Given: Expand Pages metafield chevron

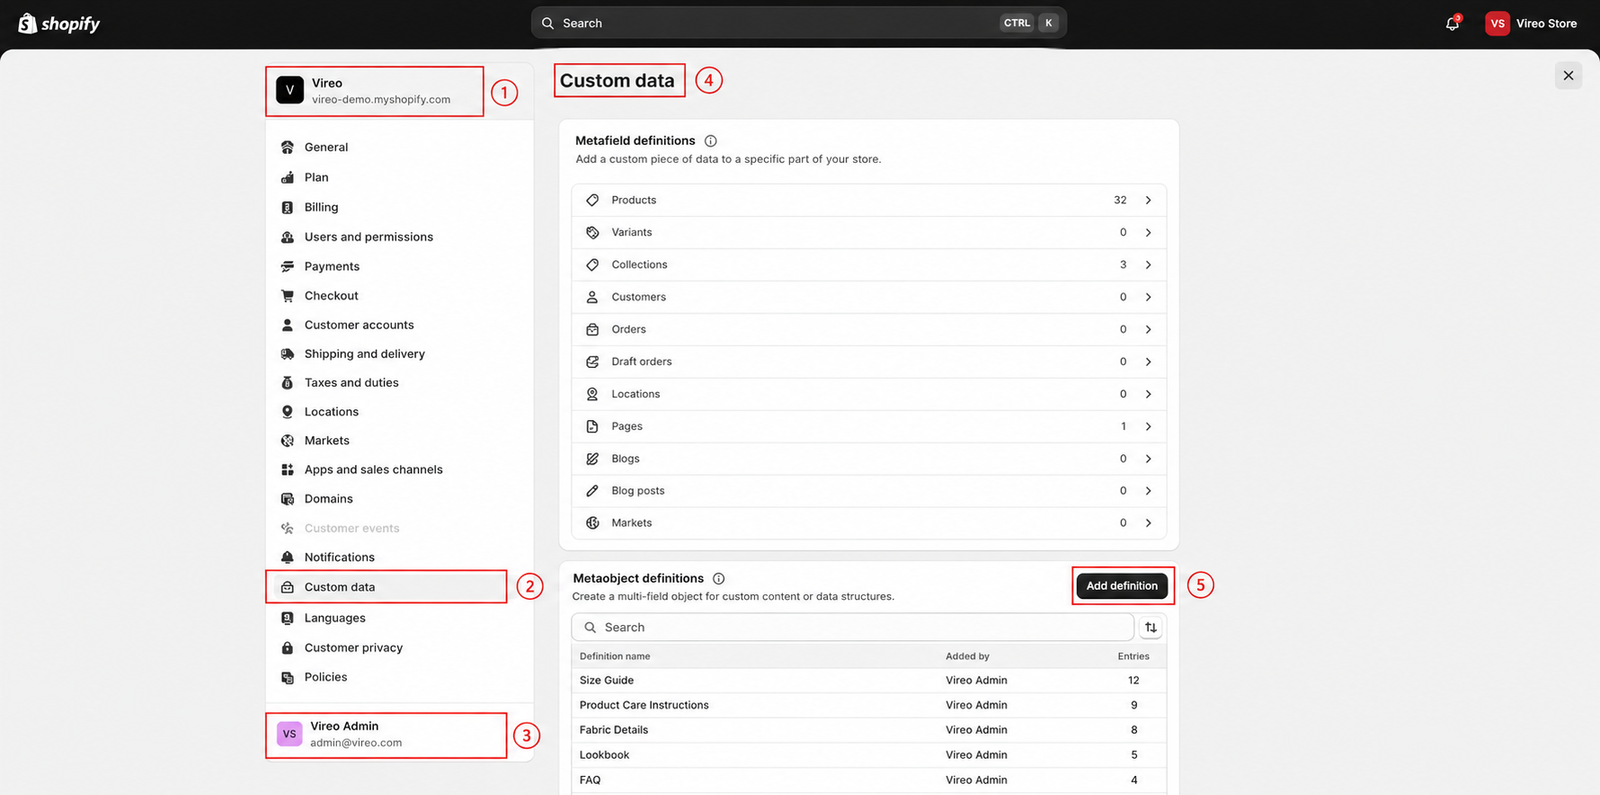Looking at the screenshot, I should [1148, 426].
